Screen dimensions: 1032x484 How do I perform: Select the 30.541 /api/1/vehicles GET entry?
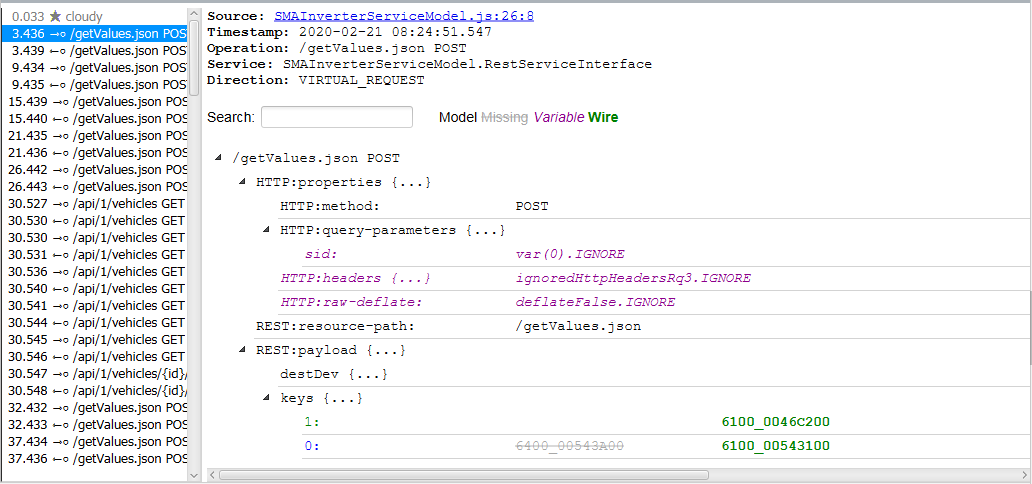coord(95,306)
